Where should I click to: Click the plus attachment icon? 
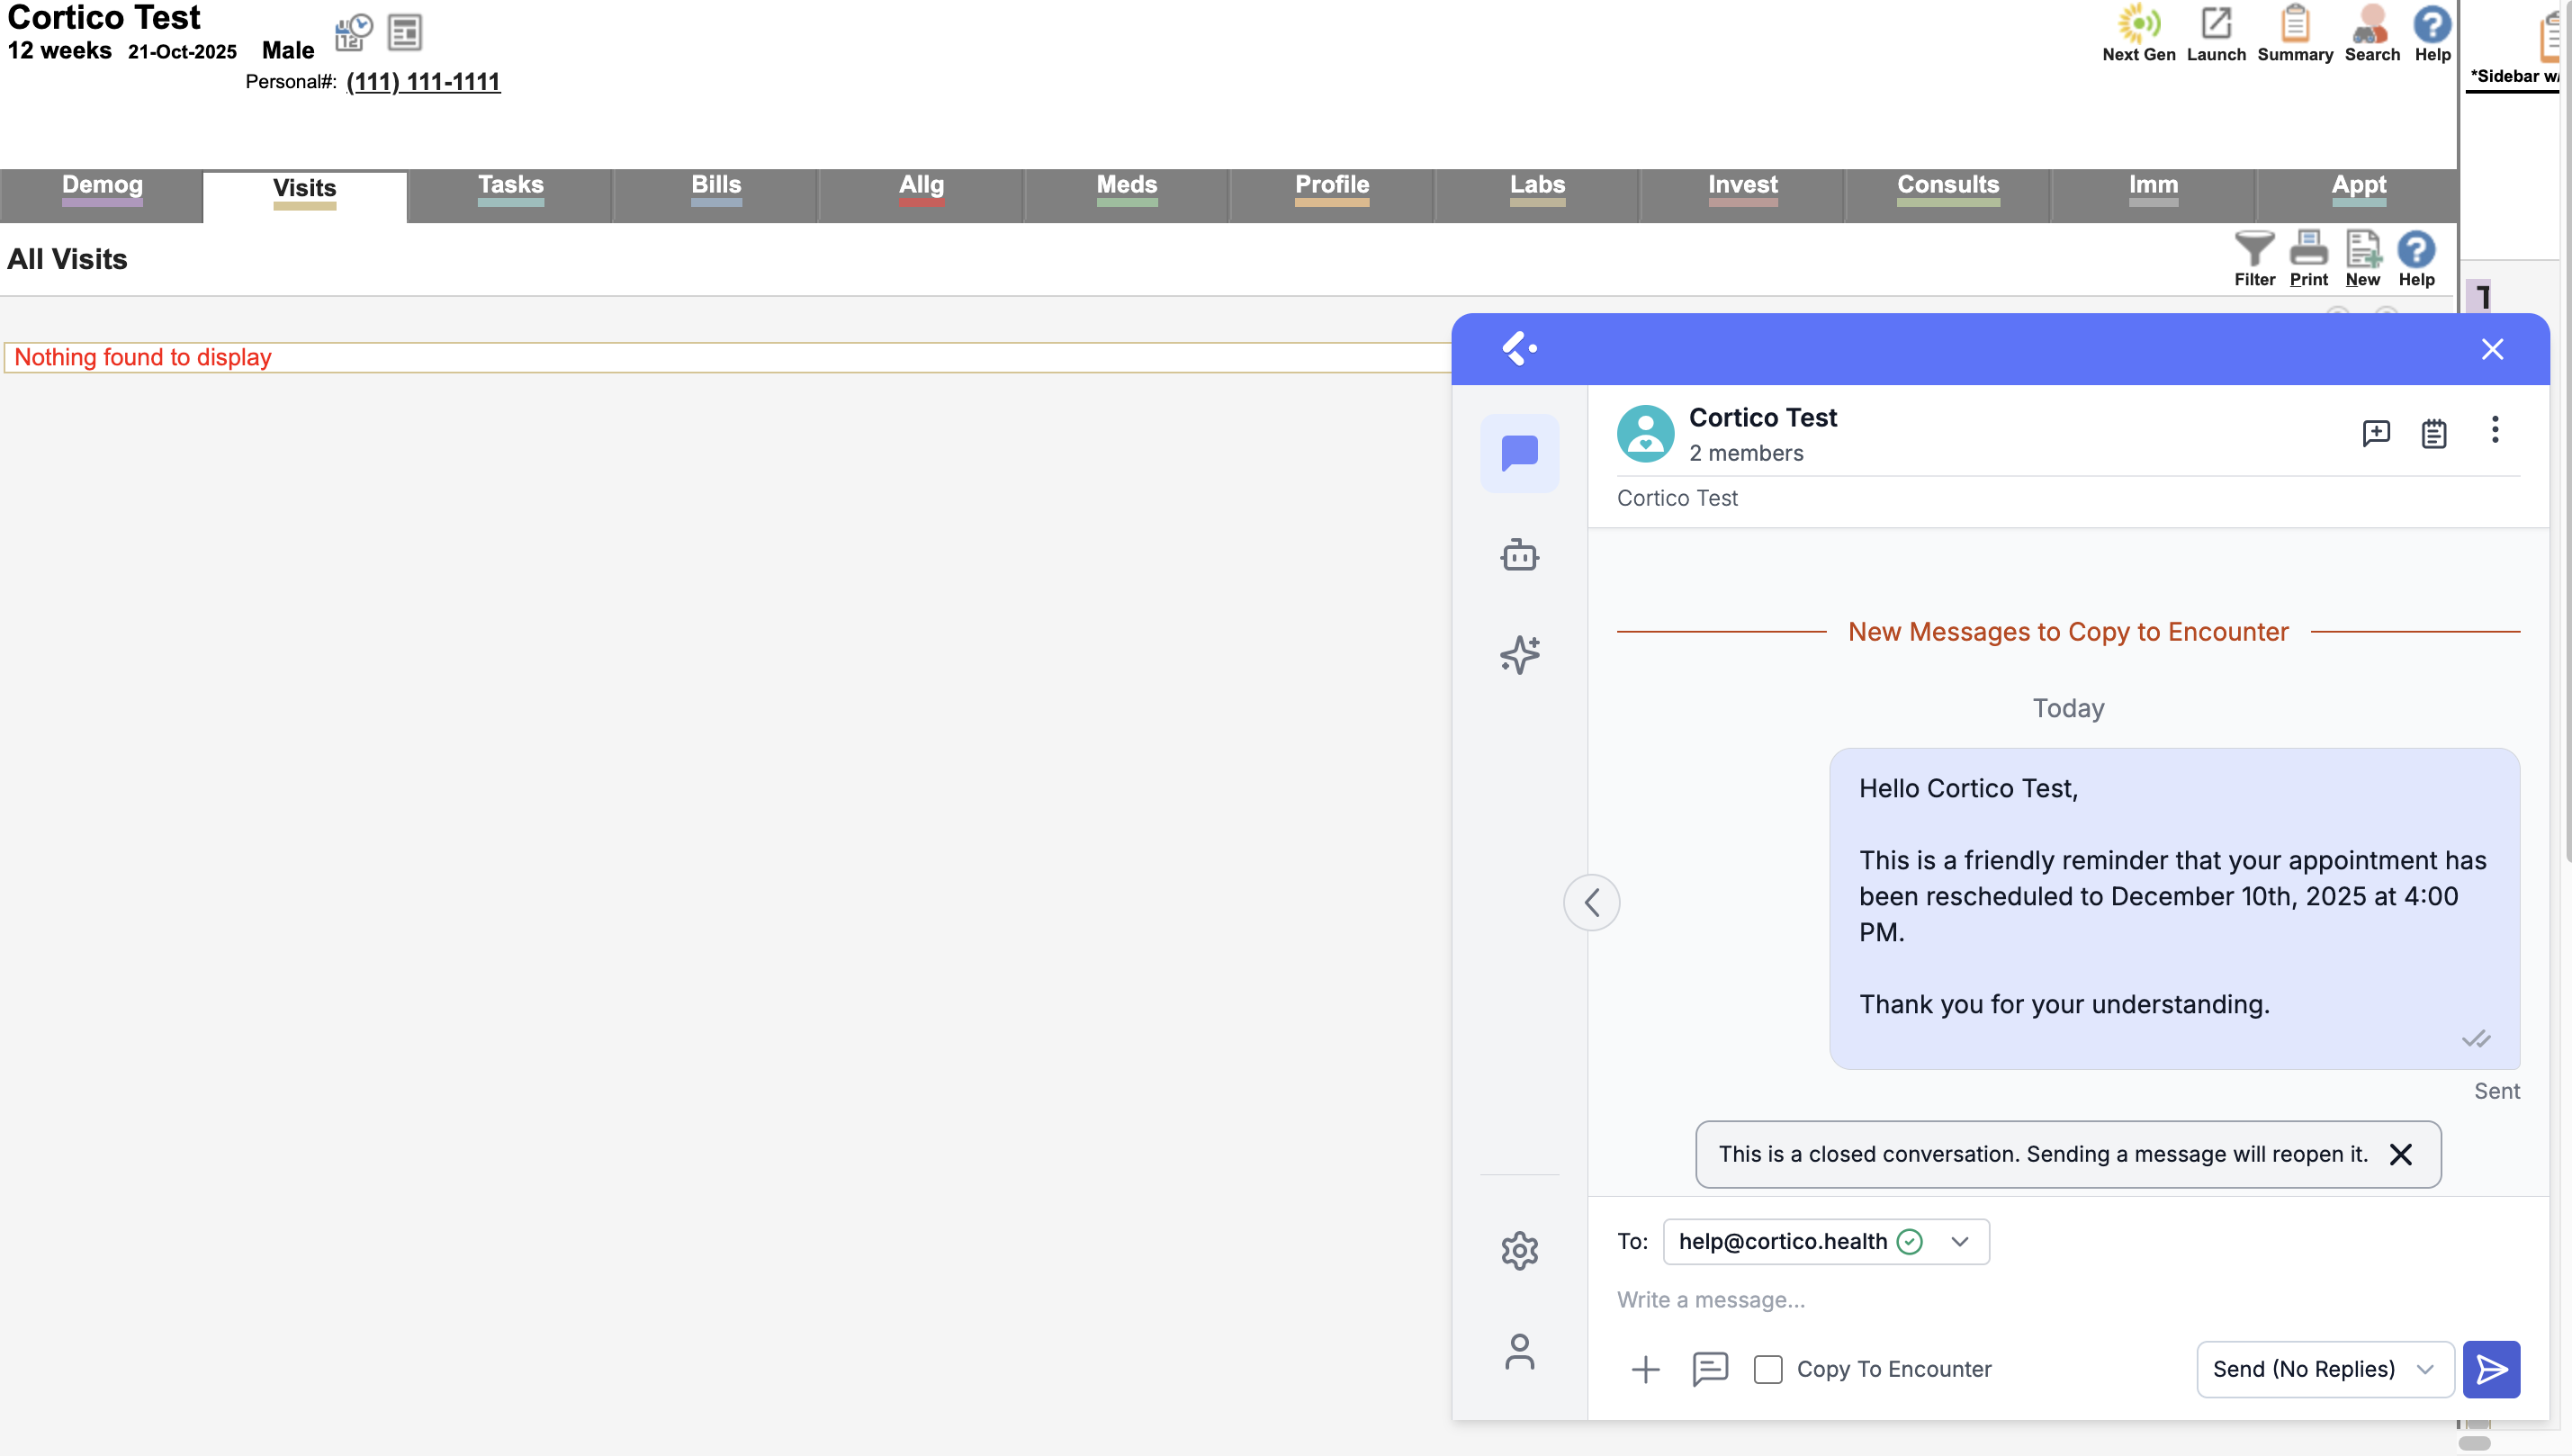point(1645,1369)
